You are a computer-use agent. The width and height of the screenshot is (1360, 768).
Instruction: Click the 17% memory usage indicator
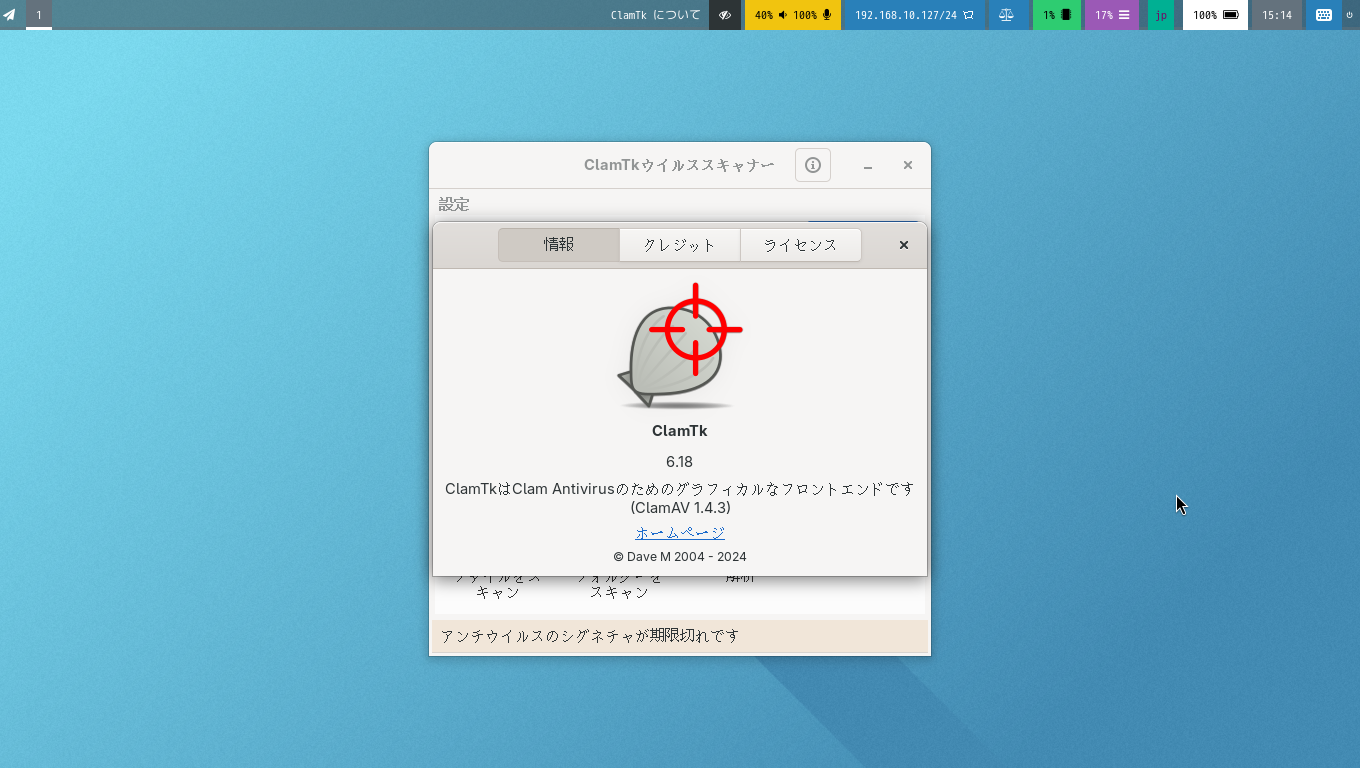1112,15
